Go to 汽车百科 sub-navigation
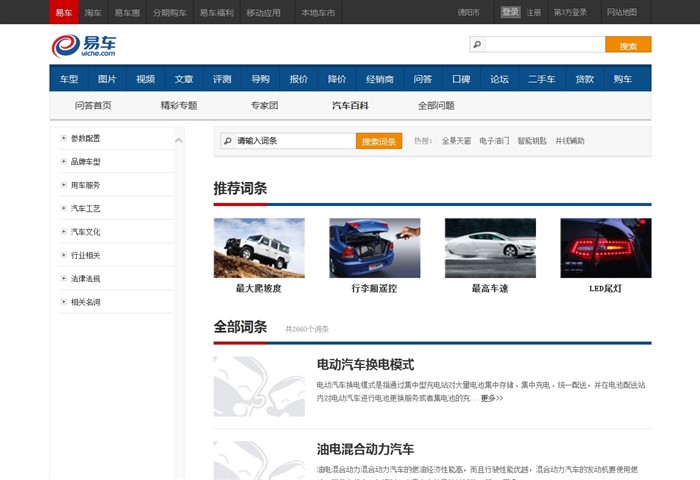The image size is (700, 480). pyautogui.click(x=350, y=105)
